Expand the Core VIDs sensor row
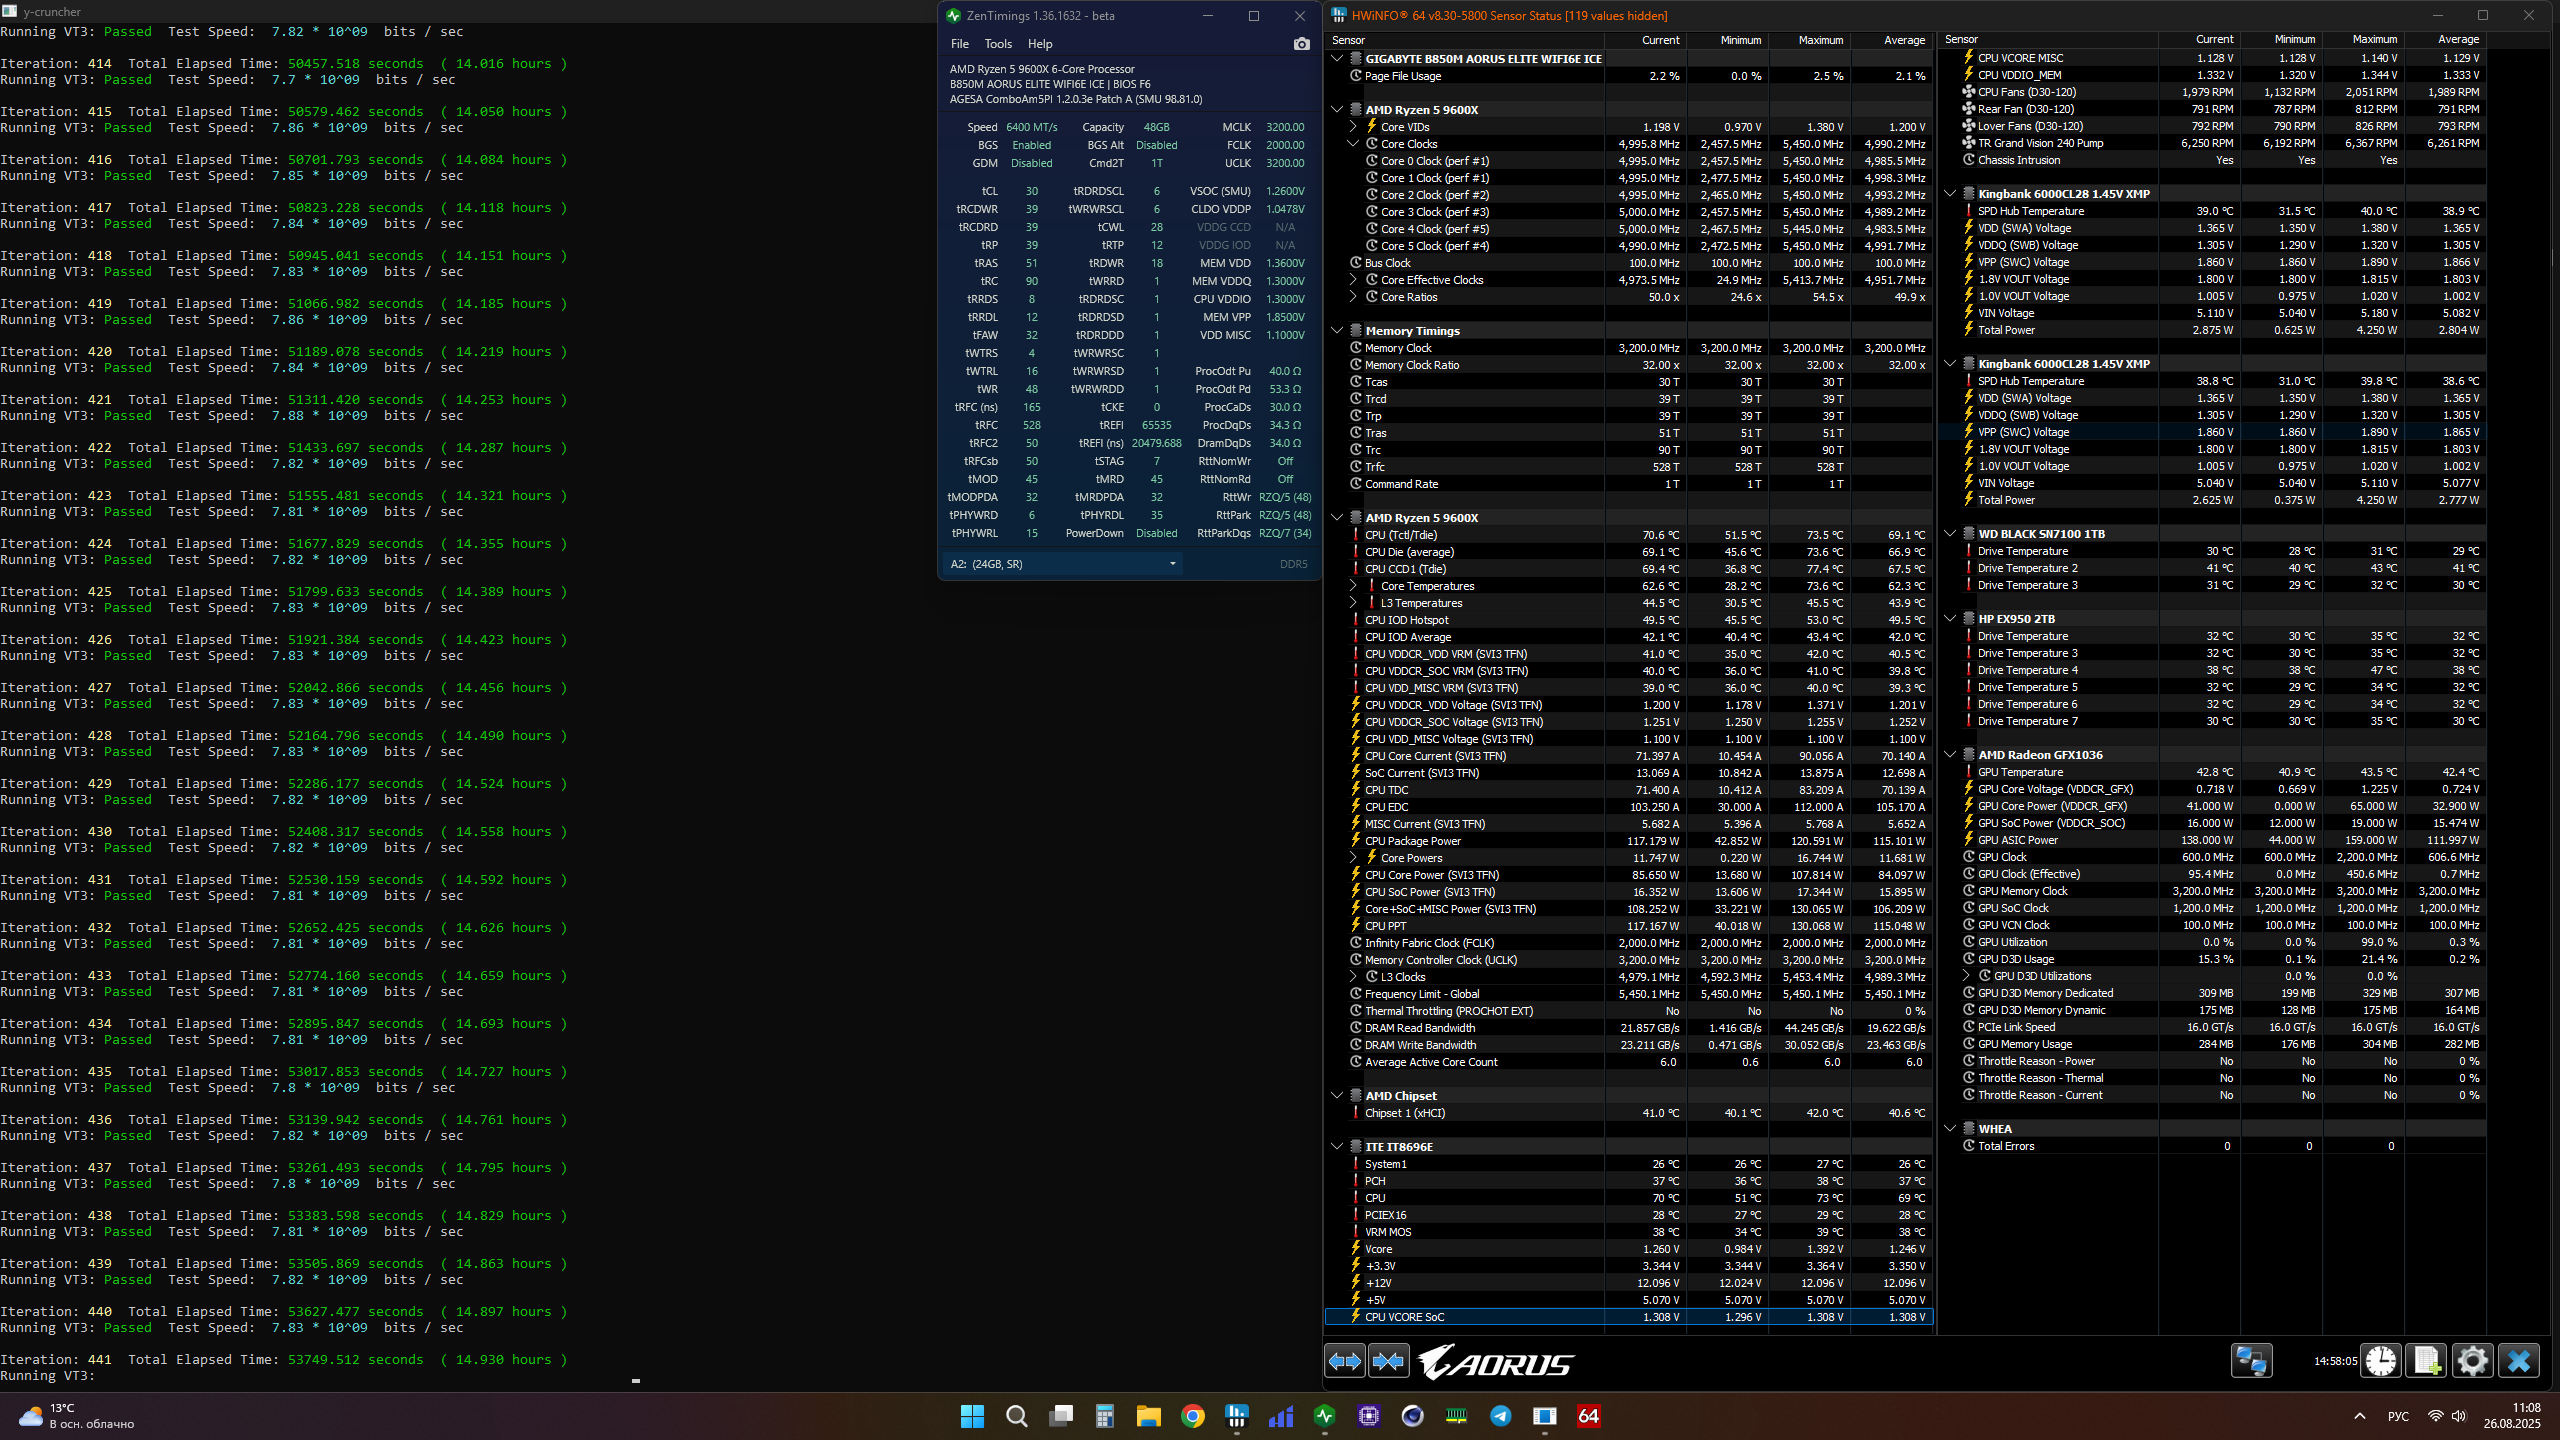 (x=1353, y=127)
